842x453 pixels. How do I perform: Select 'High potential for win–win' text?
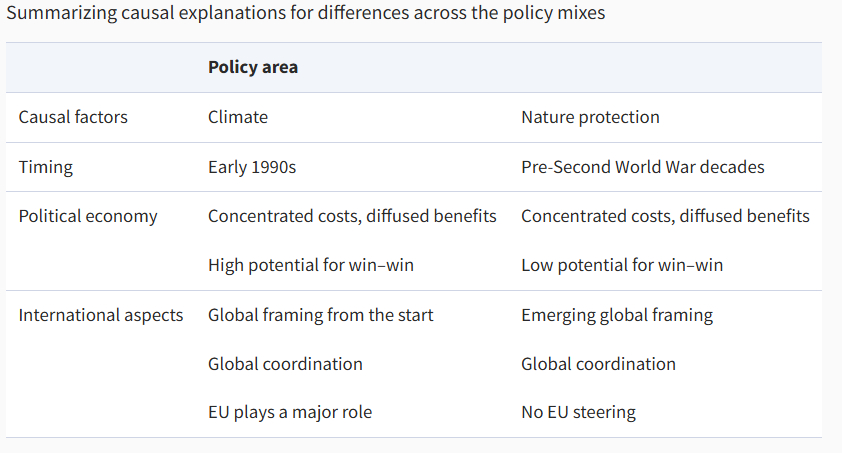[x=311, y=265]
